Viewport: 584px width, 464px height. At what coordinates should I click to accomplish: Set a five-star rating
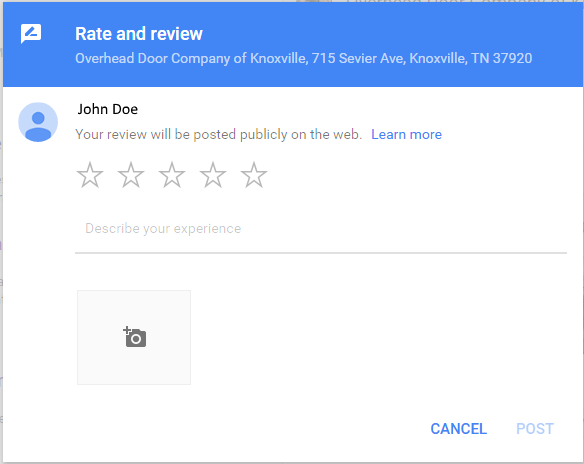[254, 175]
